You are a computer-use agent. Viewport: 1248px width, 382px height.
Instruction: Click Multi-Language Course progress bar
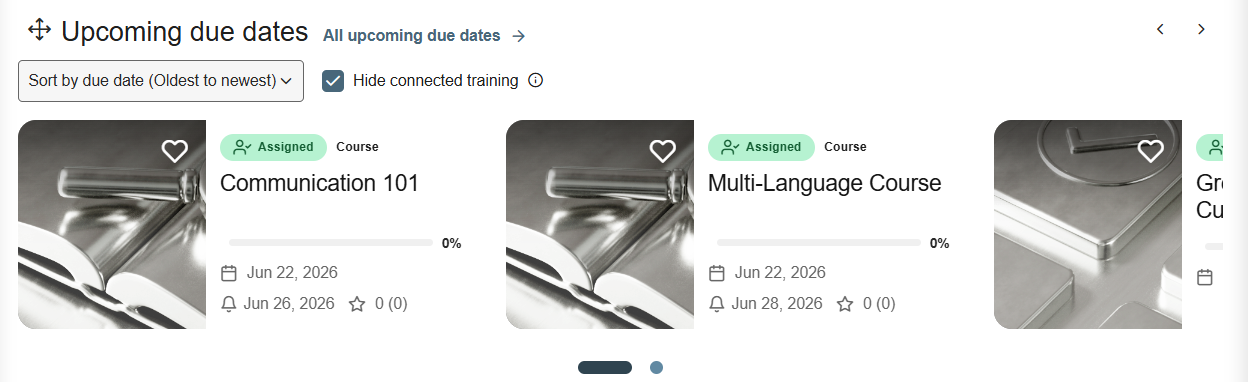pyautogui.click(x=819, y=243)
